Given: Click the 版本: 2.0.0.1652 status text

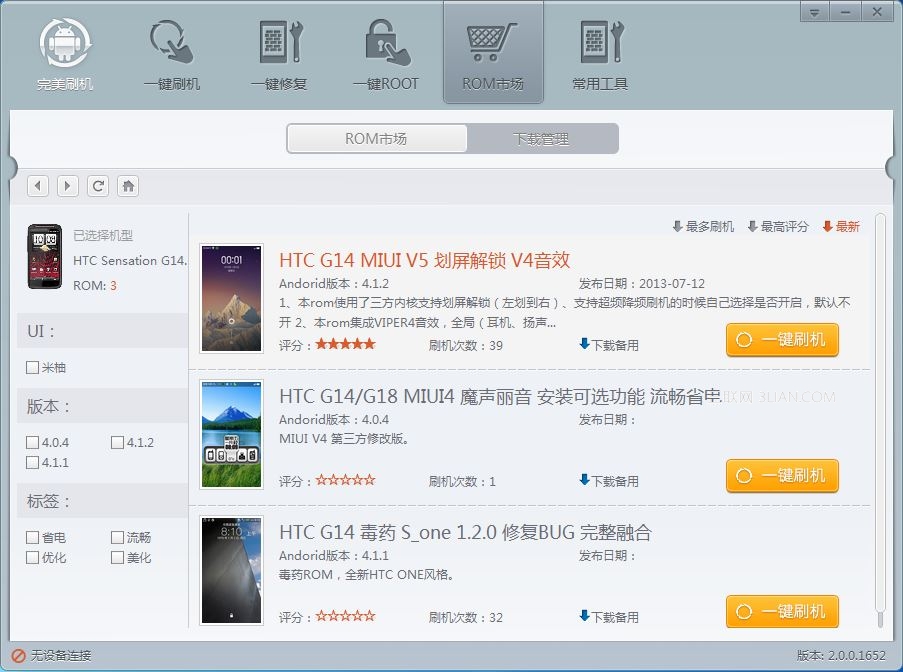Looking at the screenshot, I should point(841,655).
